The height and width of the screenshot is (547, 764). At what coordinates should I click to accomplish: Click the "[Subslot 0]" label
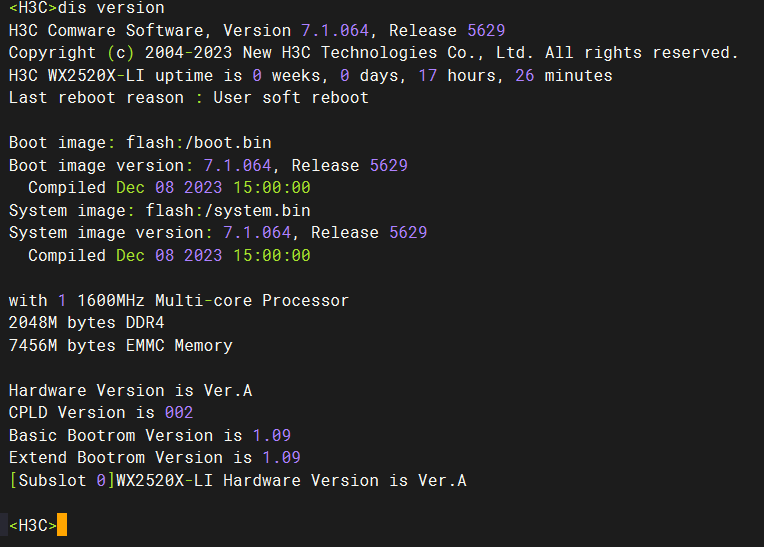(x=62, y=481)
